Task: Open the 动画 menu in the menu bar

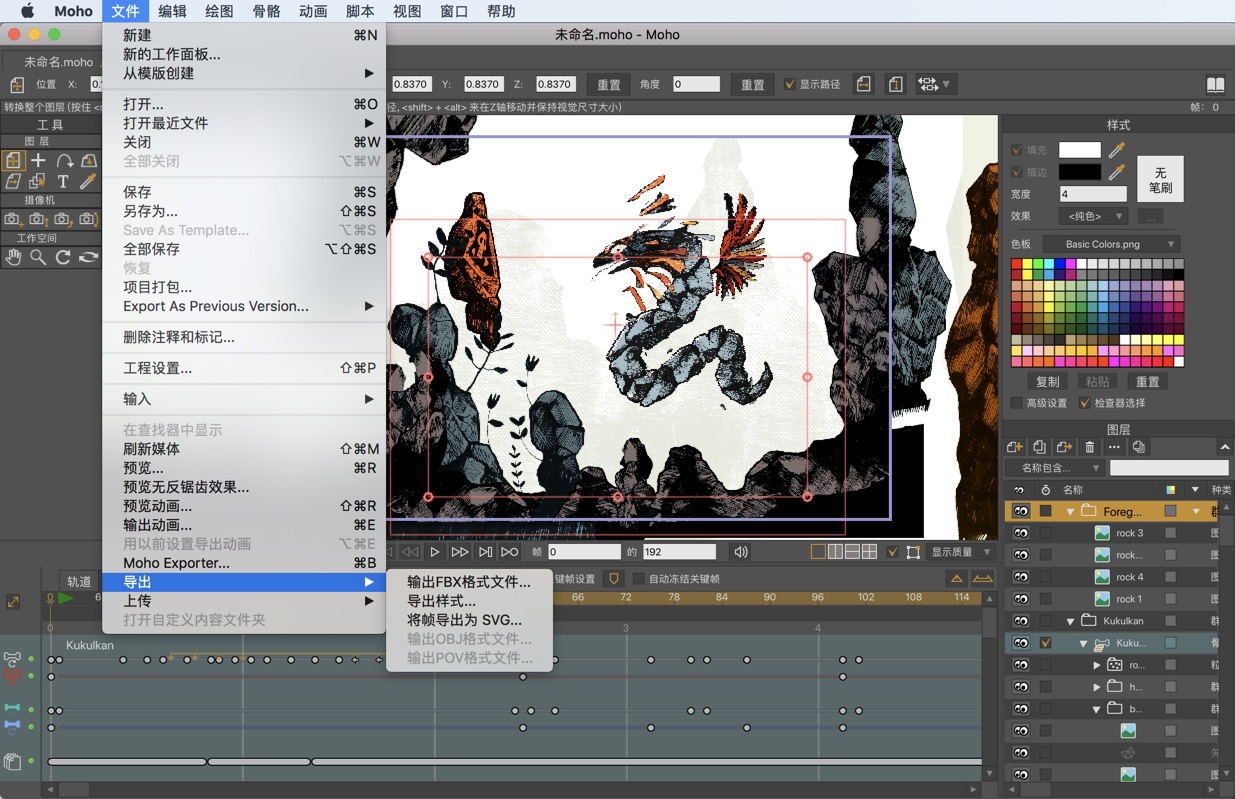Action: click(313, 11)
